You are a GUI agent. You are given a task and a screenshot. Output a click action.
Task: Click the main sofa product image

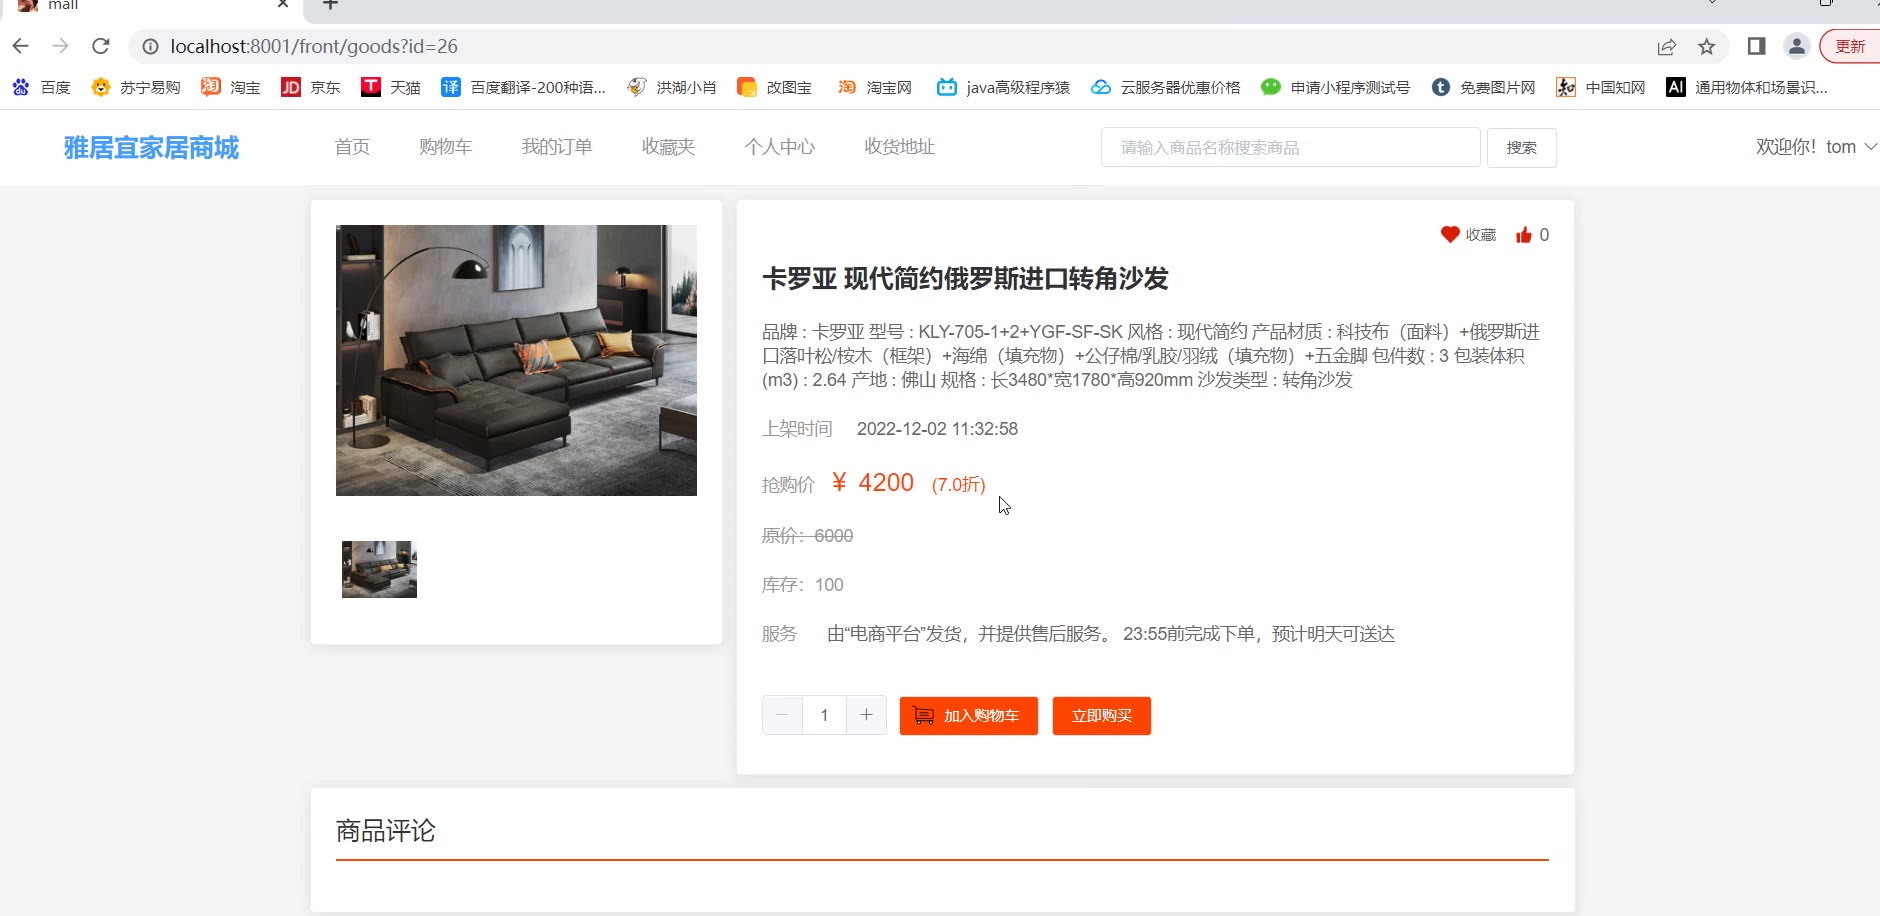tap(516, 360)
